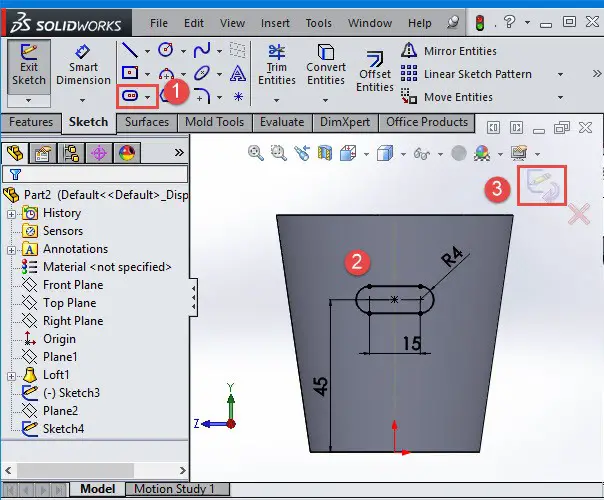Expand the Annotations tree node

pyautogui.click(x=11, y=250)
